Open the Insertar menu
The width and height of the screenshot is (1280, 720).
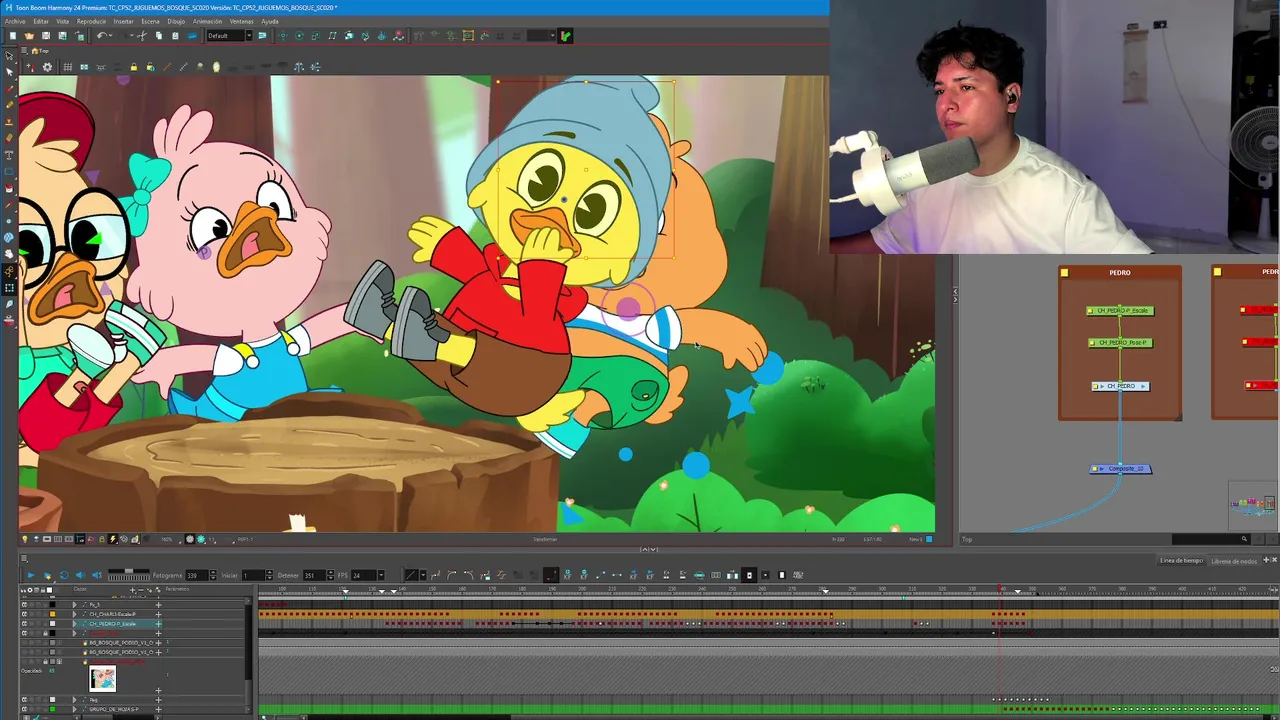click(x=123, y=21)
